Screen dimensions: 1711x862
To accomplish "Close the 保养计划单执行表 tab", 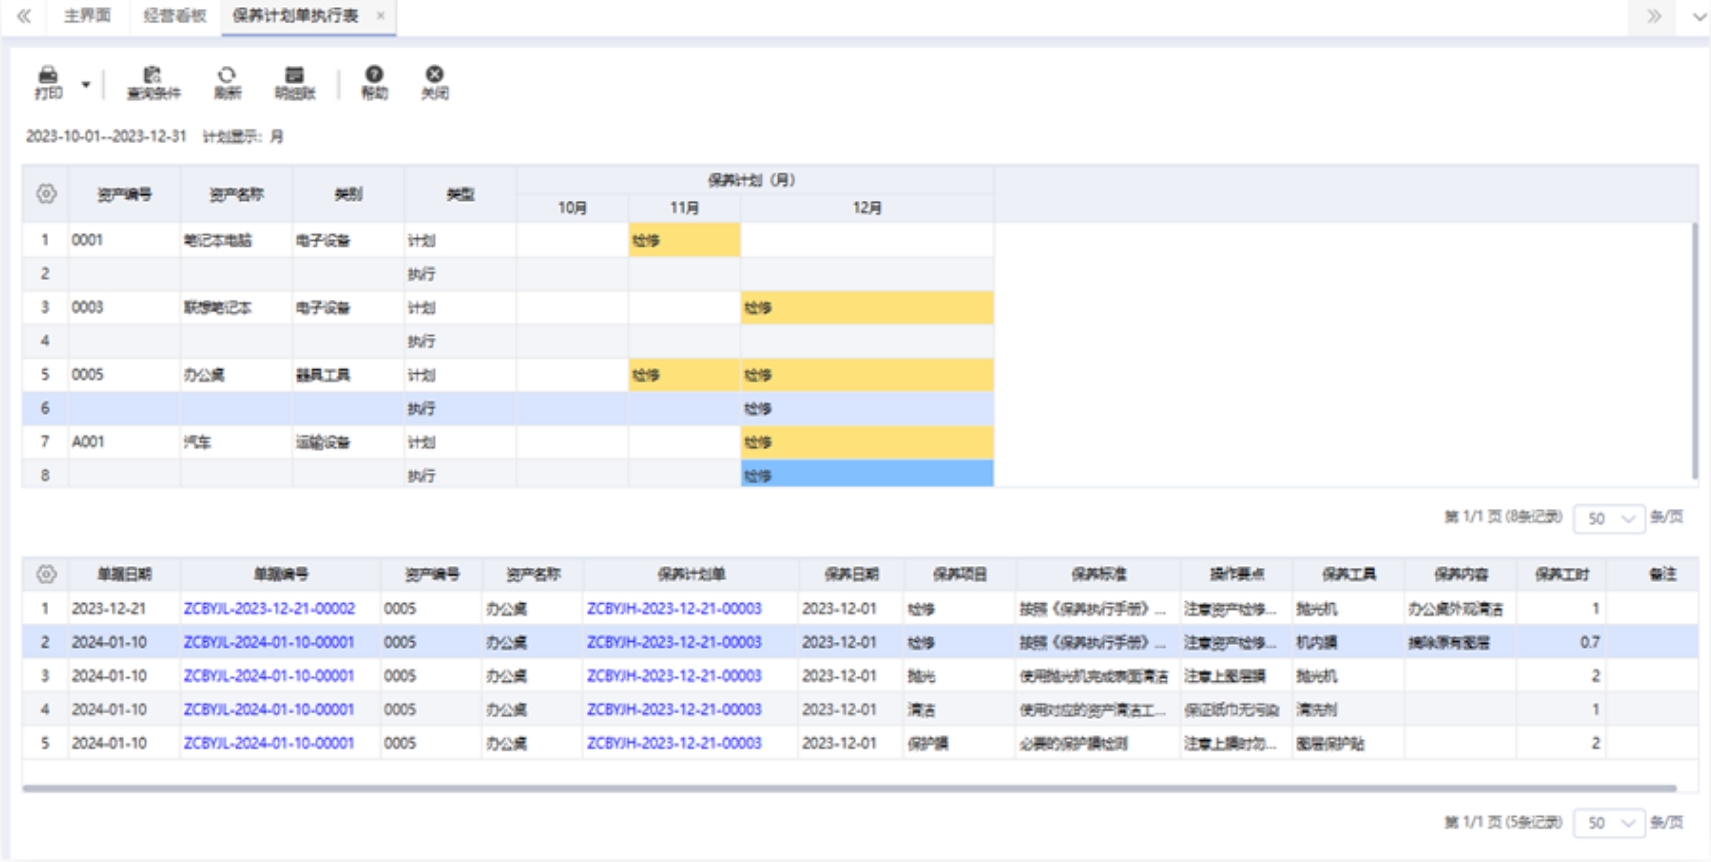I will coord(380,16).
